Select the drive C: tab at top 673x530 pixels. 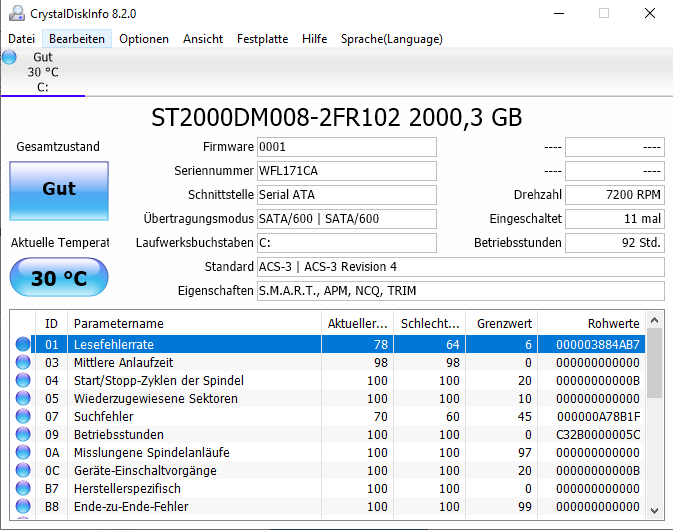click(x=43, y=72)
